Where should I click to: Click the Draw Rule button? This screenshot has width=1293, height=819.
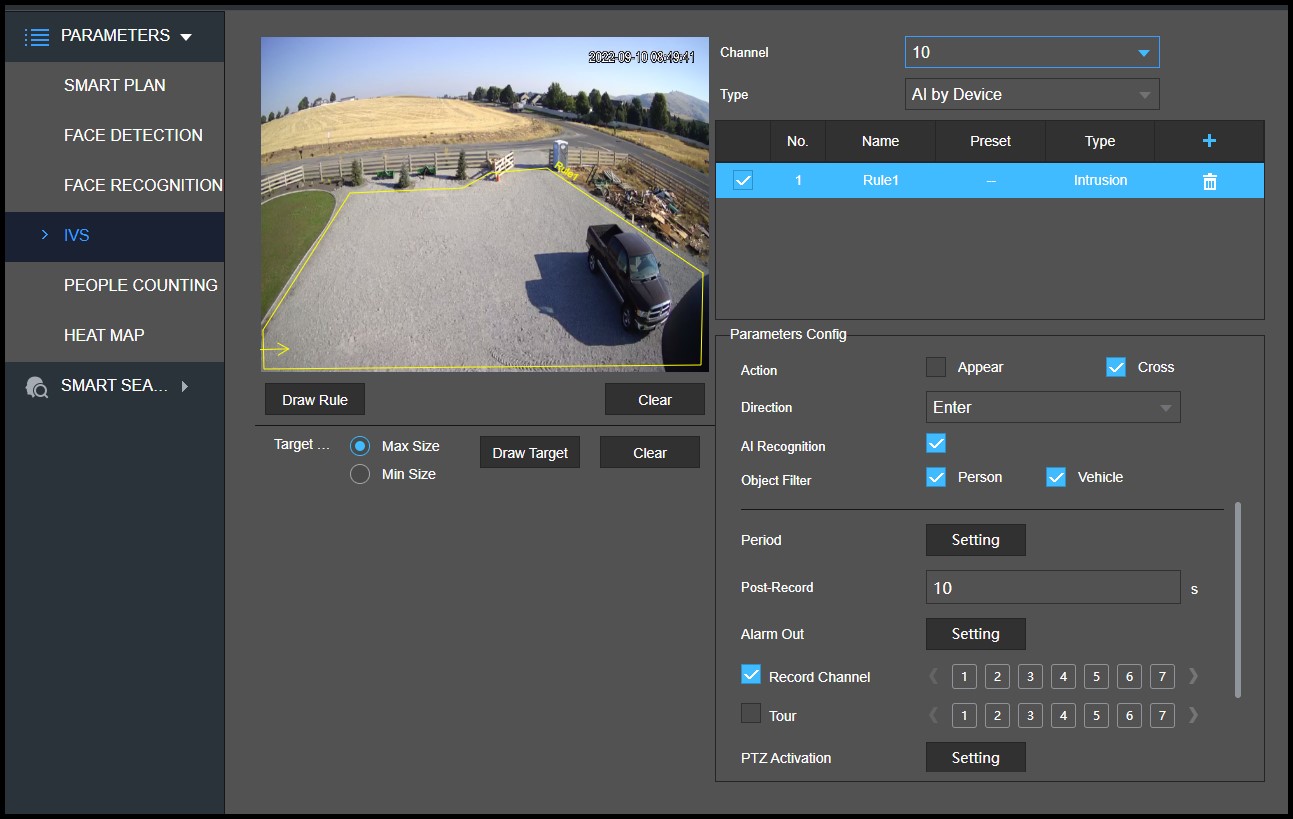click(315, 399)
